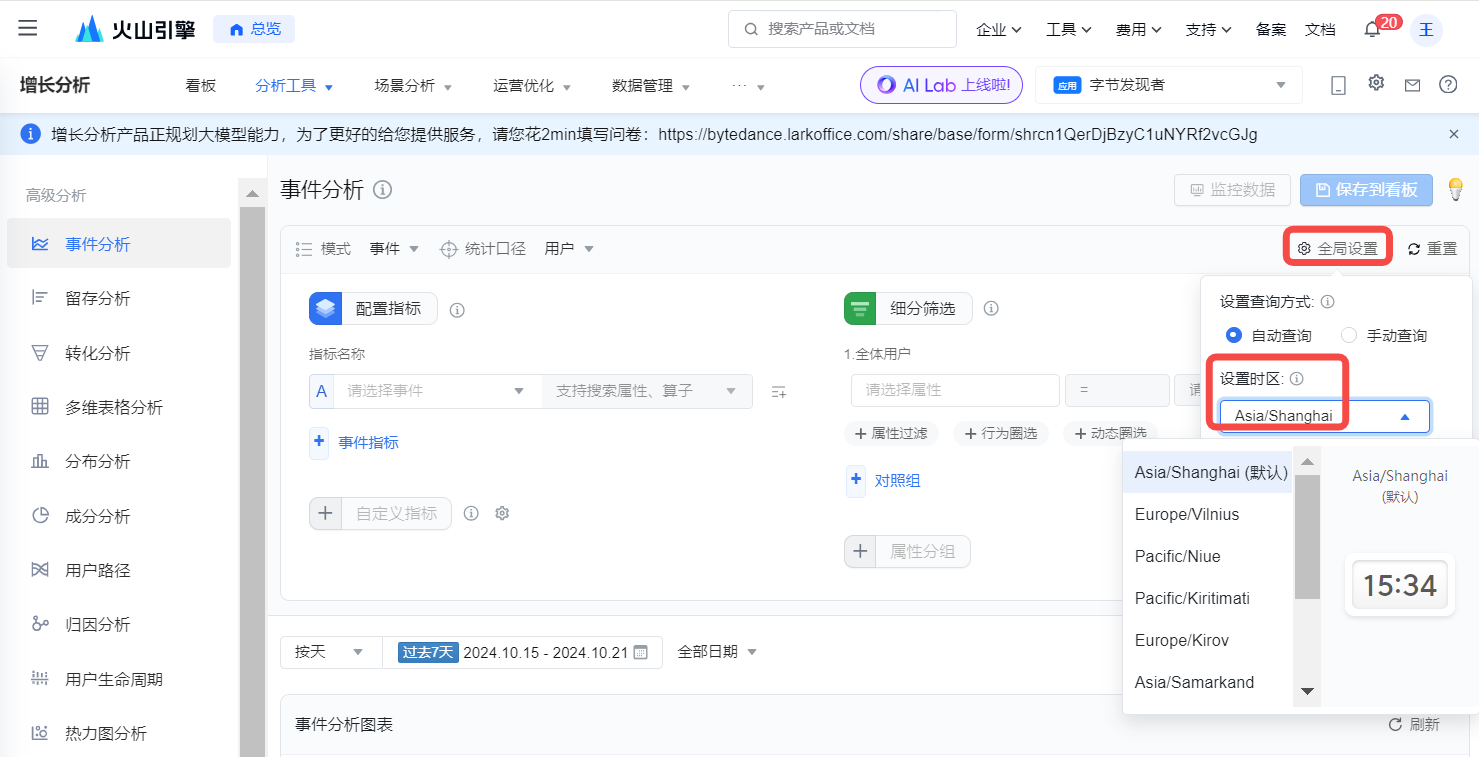The width and height of the screenshot is (1479, 757).
Task: Click the add-row icon beside the metric selector
Action: tap(779, 392)
